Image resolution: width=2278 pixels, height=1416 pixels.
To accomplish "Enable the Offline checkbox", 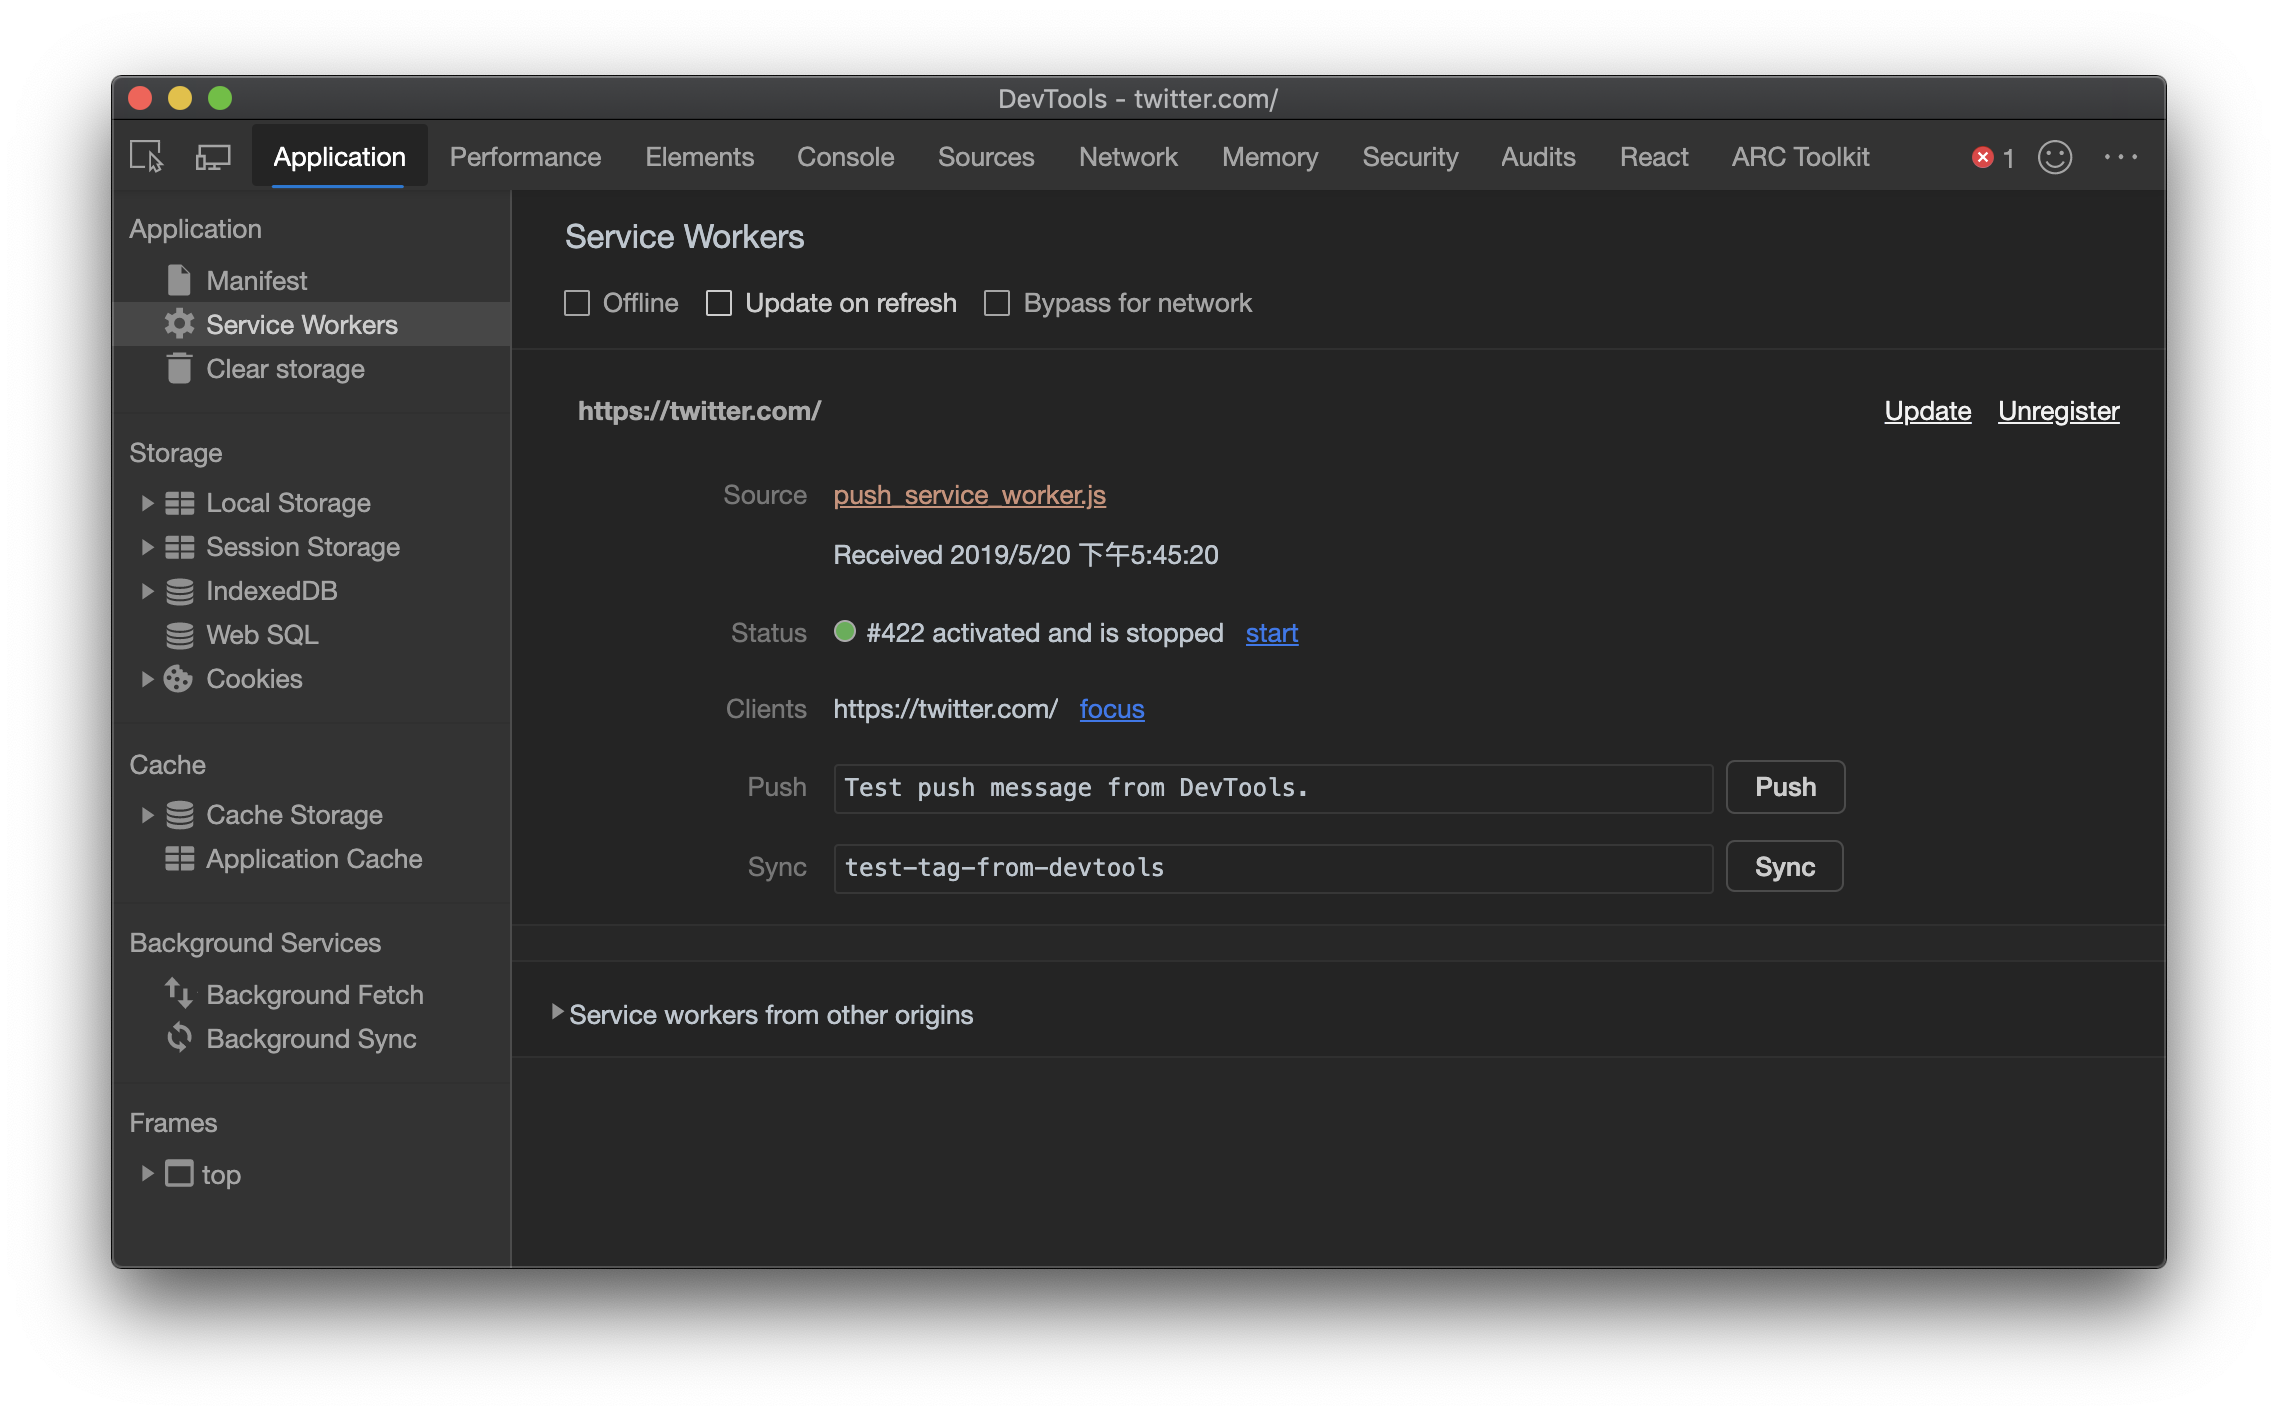I will [x=577, y=303].
